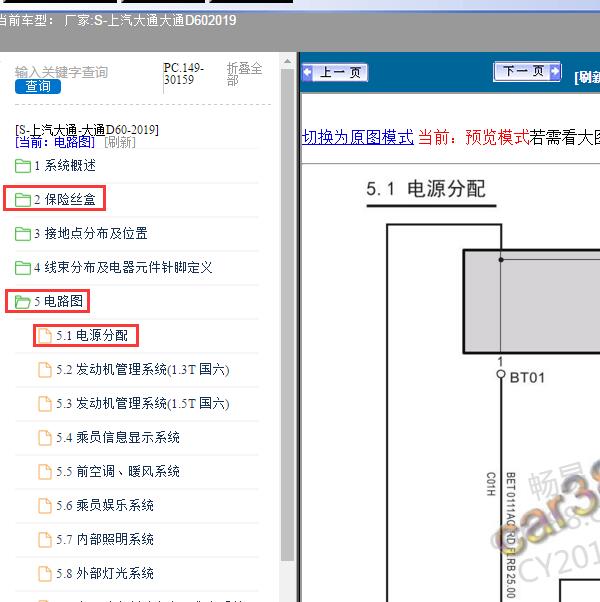Viewport: 600px width, 602px height.
Task: Open 5.3 发动机管理系统(1.5T 国六)
Action: pos(143,404)
